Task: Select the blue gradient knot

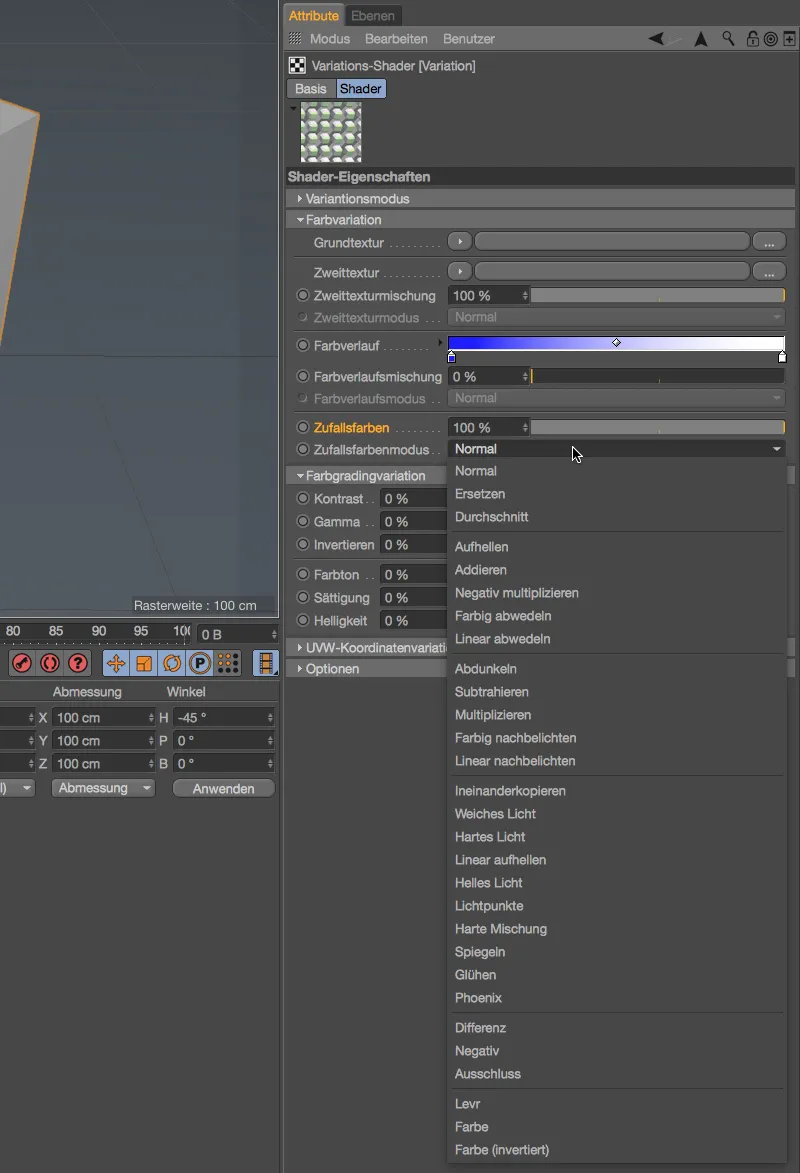Action: point(451,358)
